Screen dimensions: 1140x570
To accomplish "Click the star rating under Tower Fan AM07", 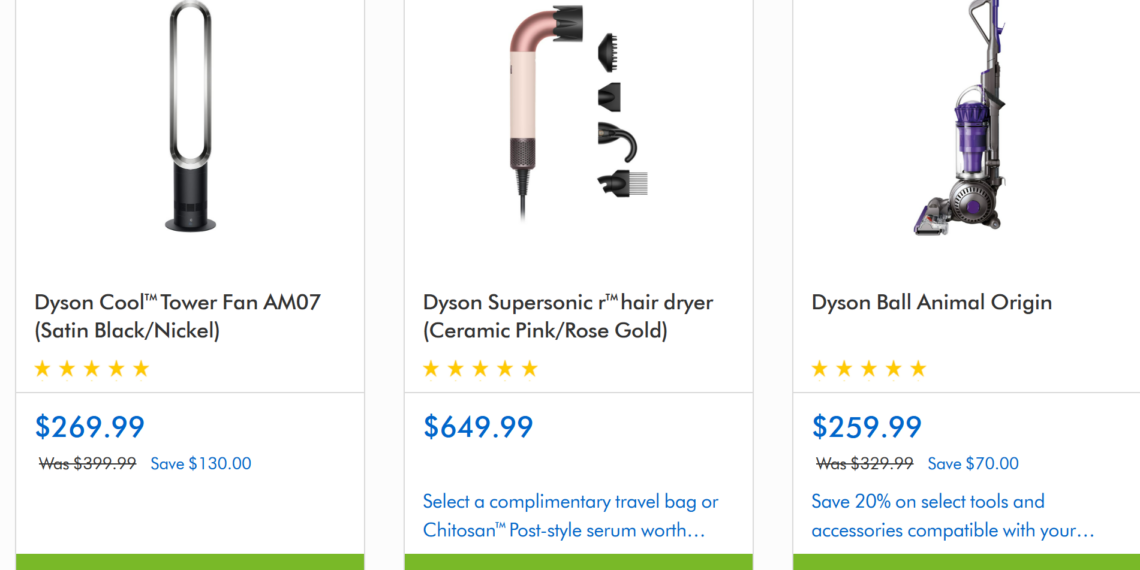I will pos(92,369).
